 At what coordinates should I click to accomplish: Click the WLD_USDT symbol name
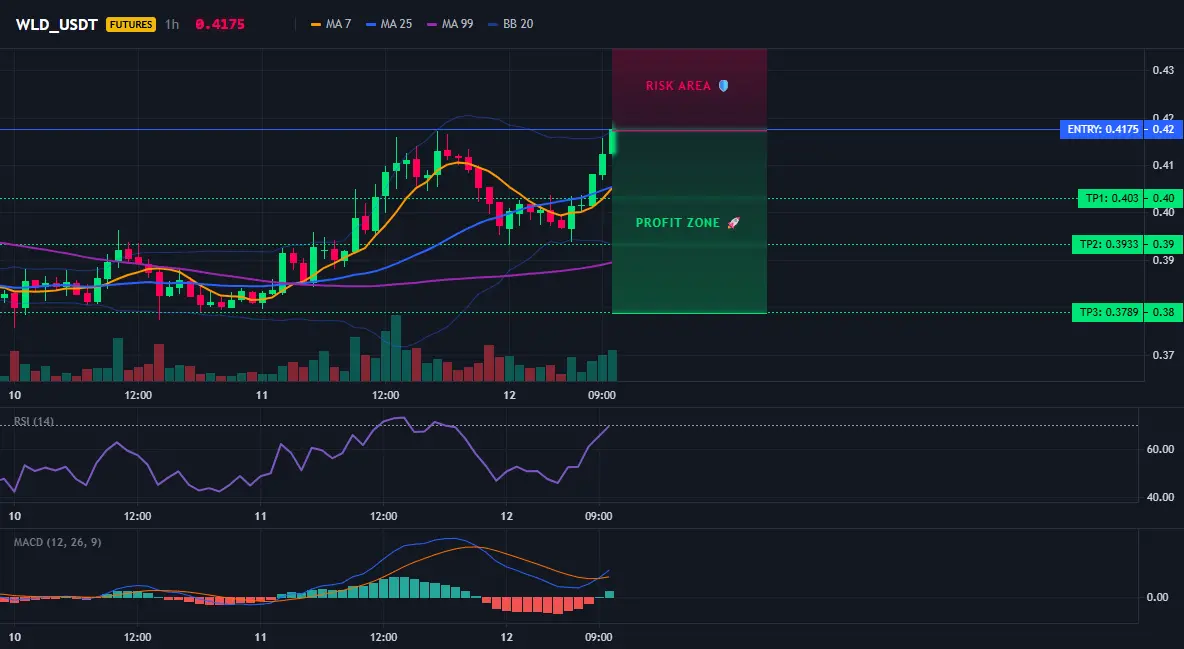pyautogui.click(x=57, y=24)
